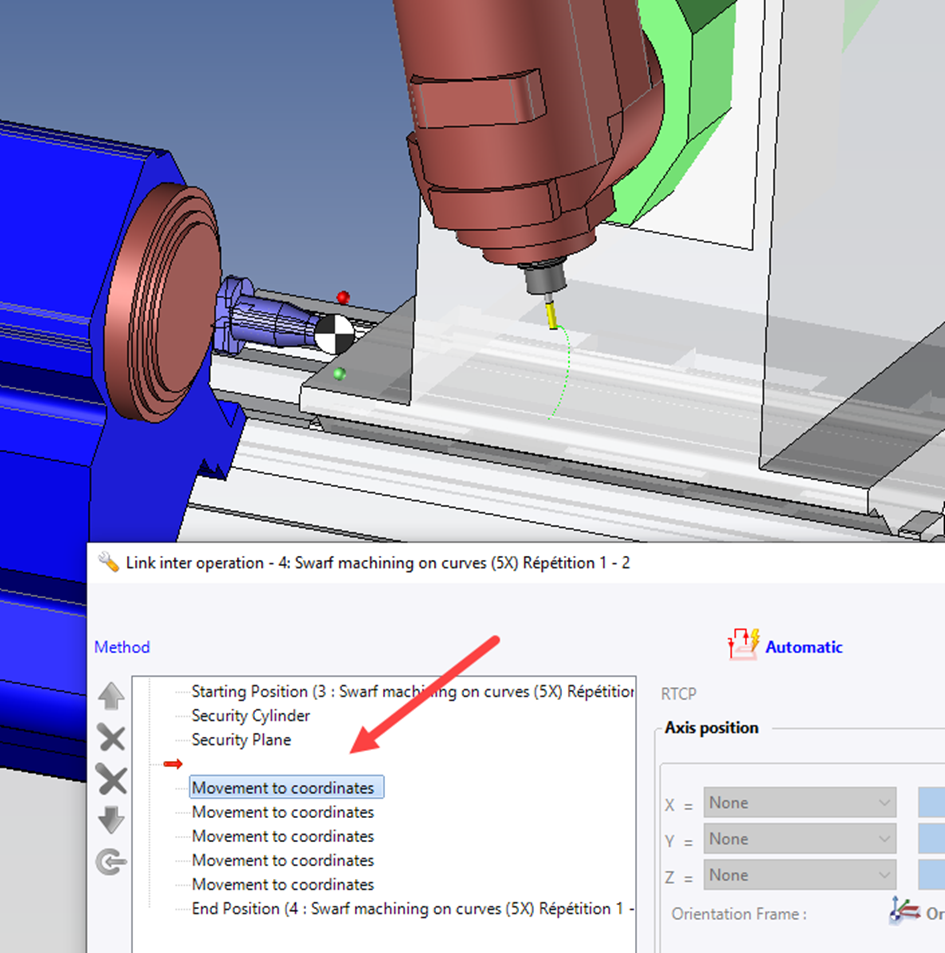
Task: Click the green sphere point in 3D view
Action: tap(339, 374)
